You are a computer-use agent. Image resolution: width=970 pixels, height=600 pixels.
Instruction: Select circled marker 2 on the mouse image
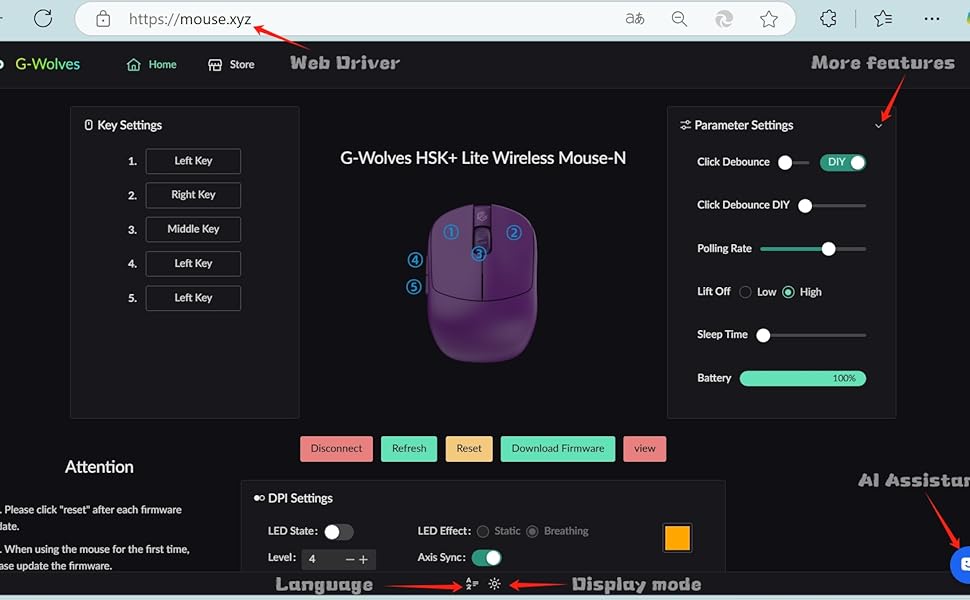point(513,233)
